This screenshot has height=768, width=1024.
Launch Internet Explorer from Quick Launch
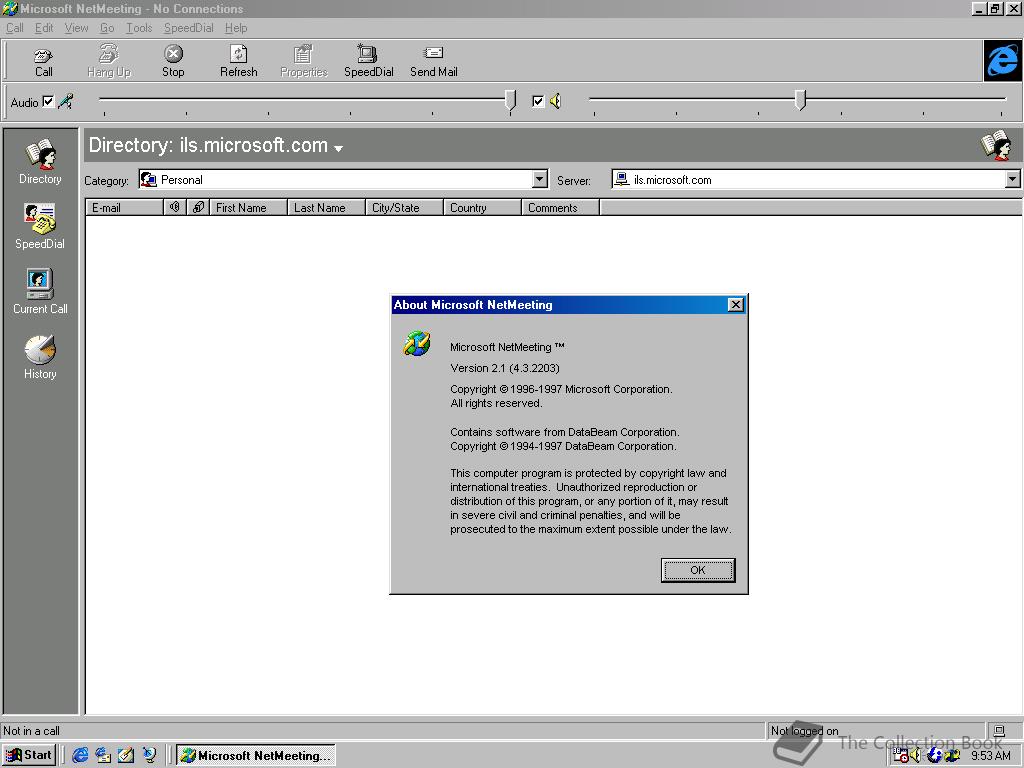tap(80, 755)
